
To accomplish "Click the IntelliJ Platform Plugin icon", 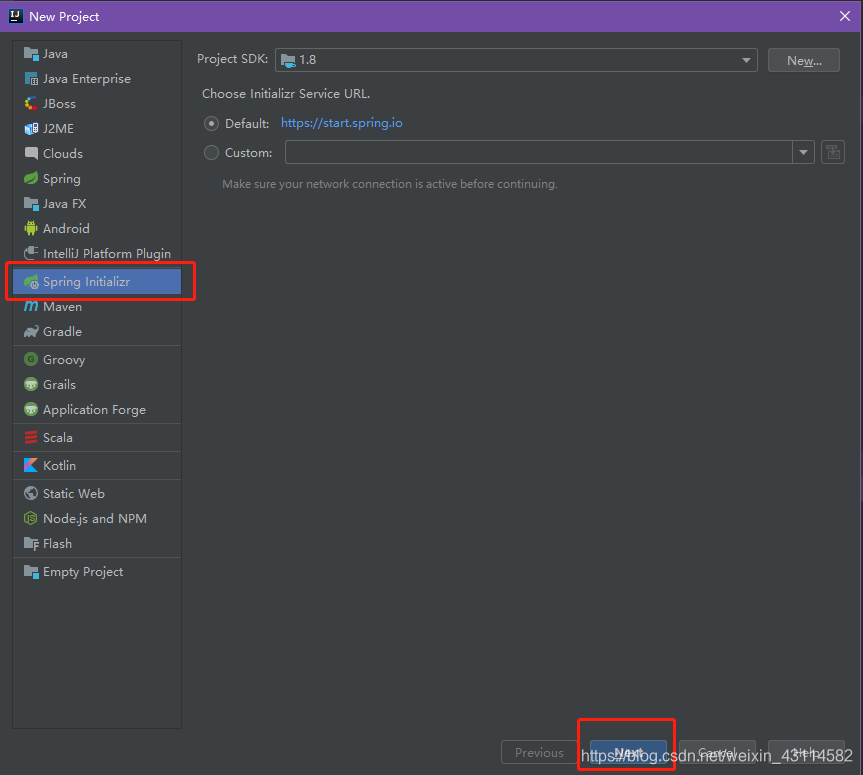I will pos(31,253).
